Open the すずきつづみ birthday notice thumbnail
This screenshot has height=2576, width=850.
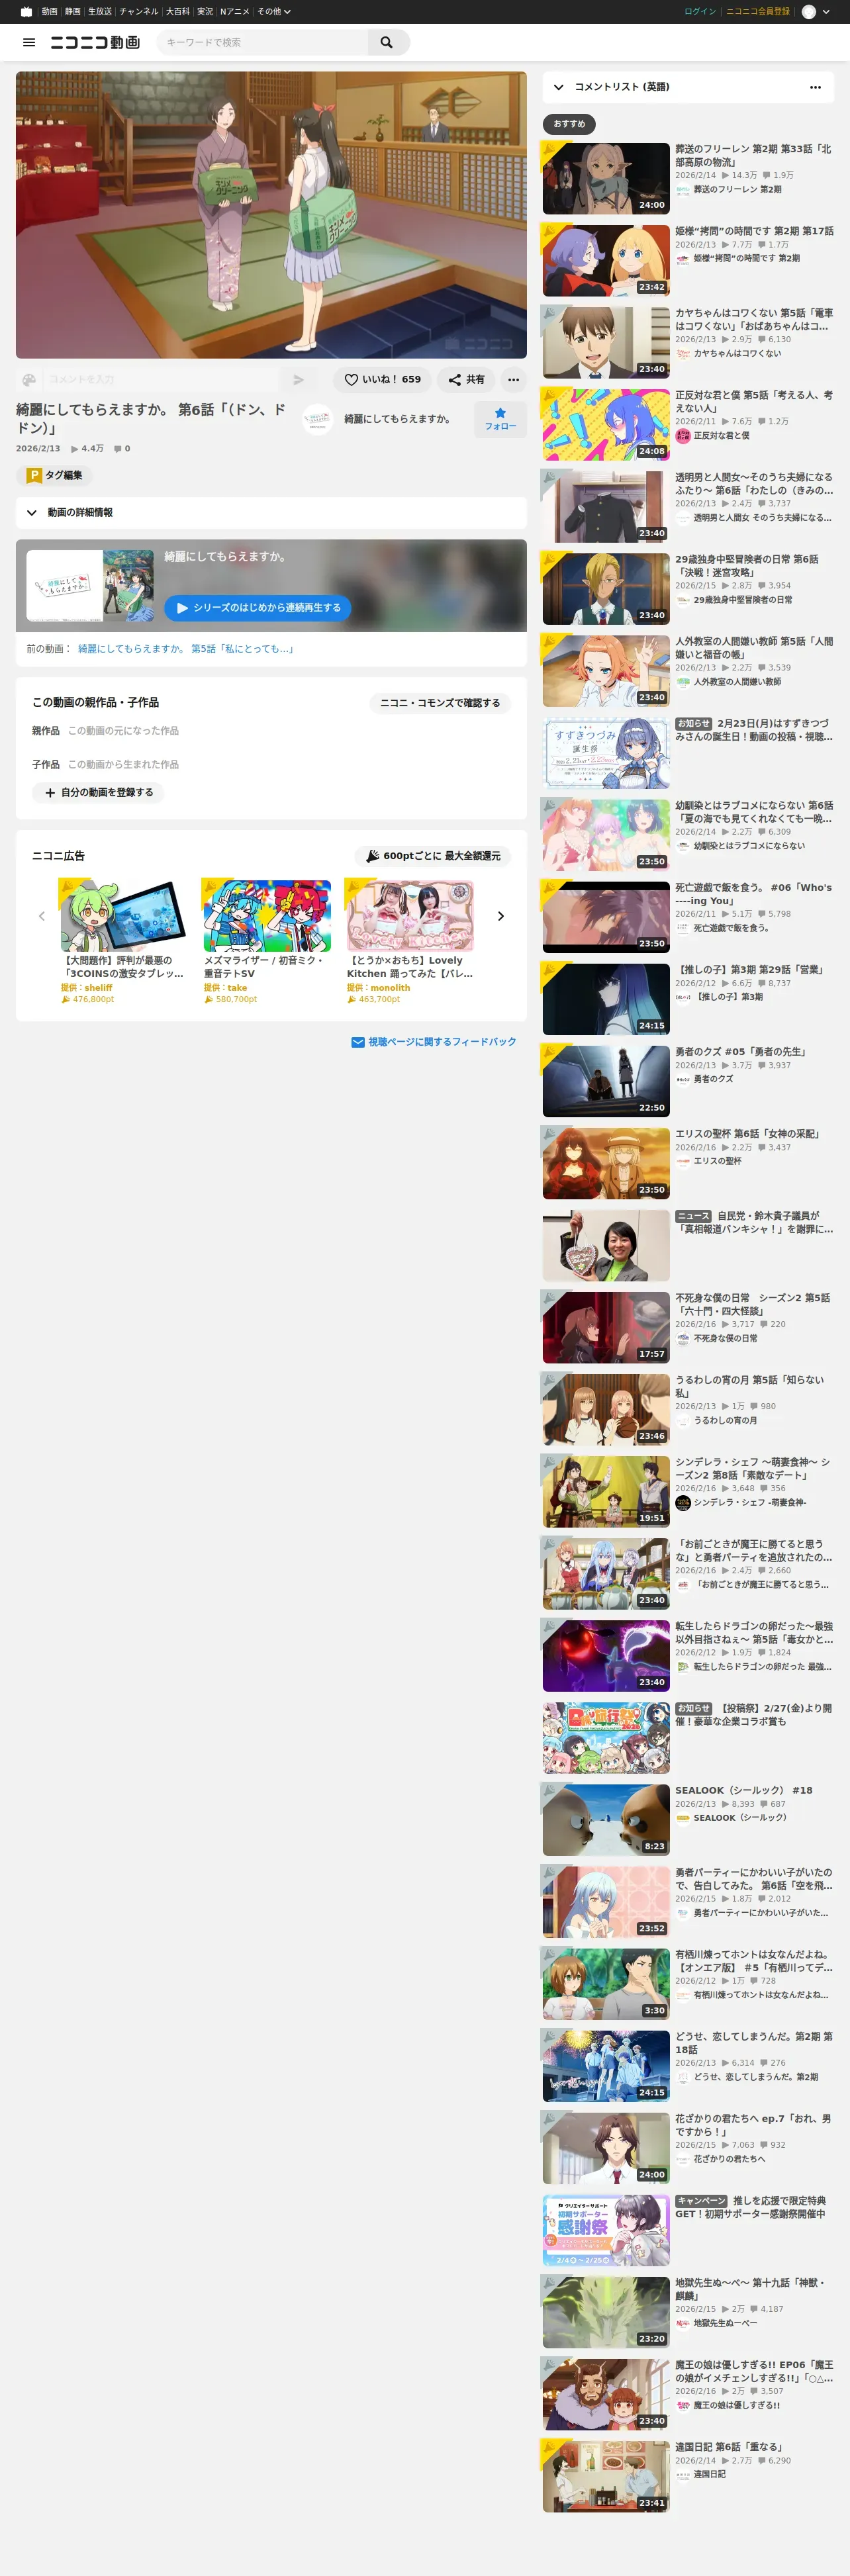tap(606, 753)
